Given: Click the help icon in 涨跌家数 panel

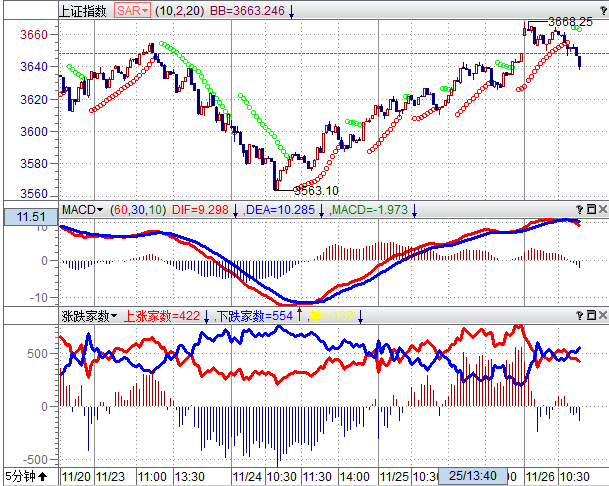Looking at the screenshot, I should 579,315.
